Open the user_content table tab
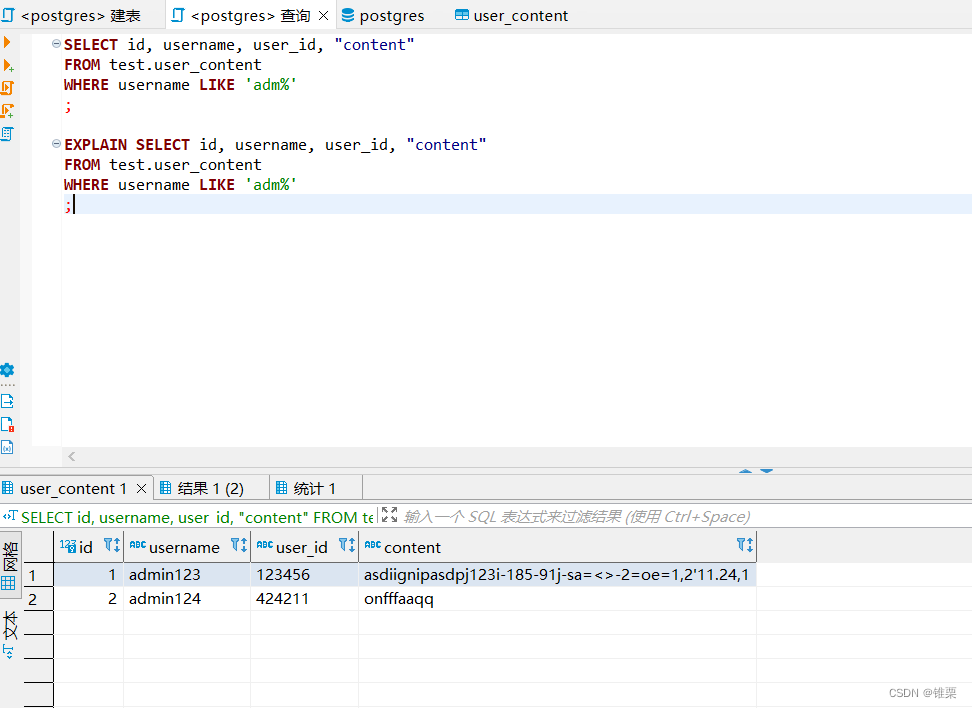This screenshot has width=972, height=708. [512, 15]
